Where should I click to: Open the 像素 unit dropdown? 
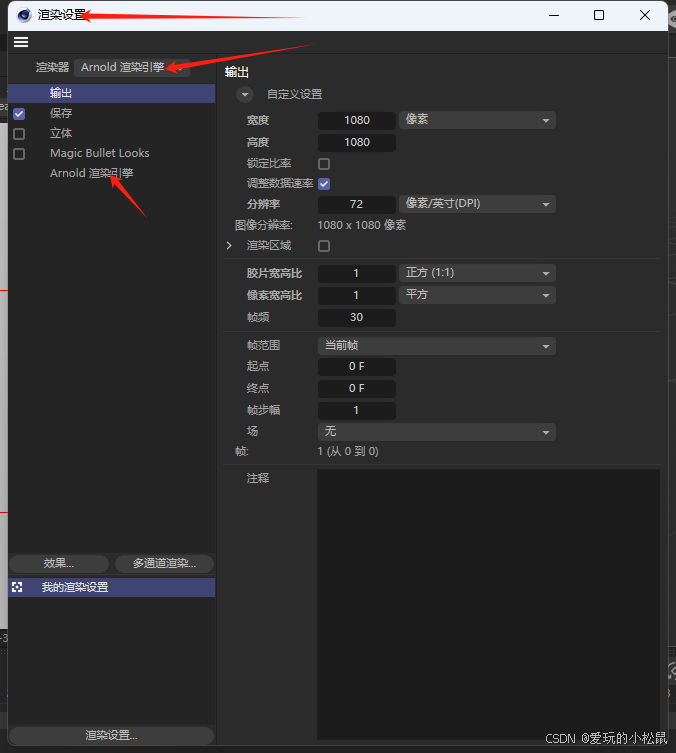click(x=477, y=120)
